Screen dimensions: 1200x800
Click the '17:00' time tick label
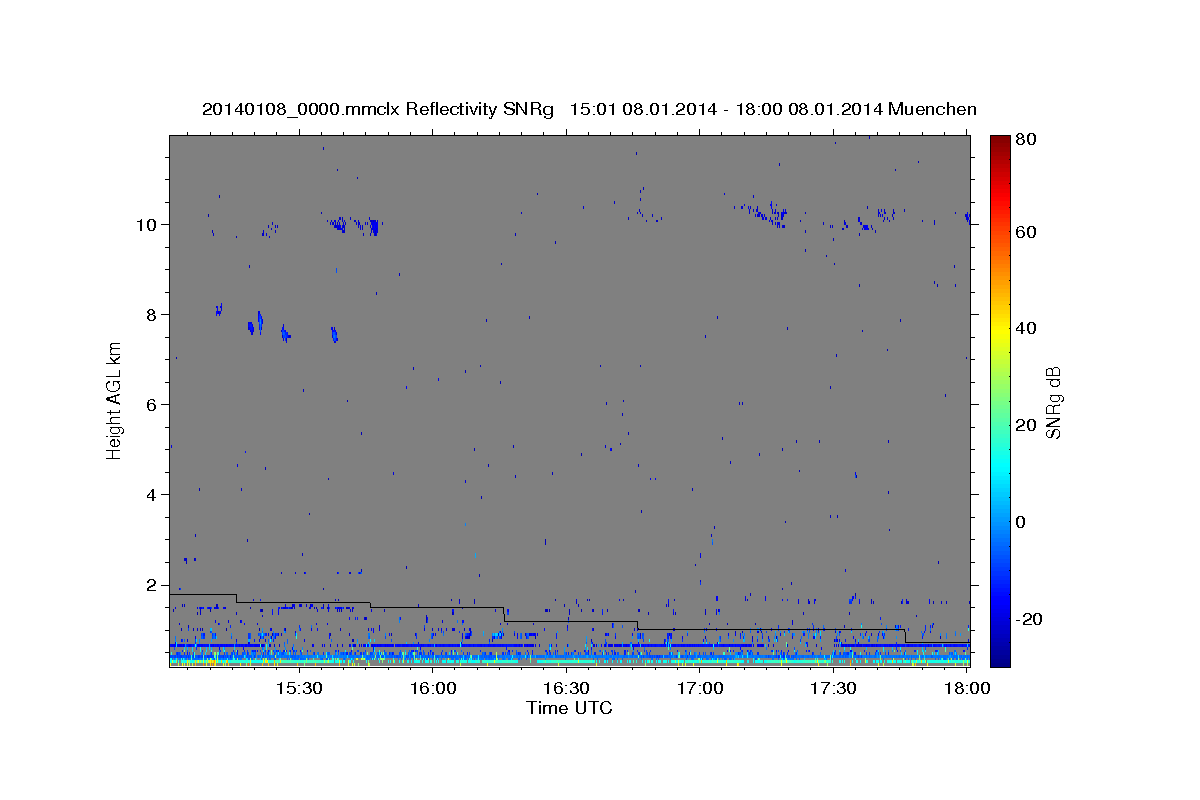[x=700, y=688]
